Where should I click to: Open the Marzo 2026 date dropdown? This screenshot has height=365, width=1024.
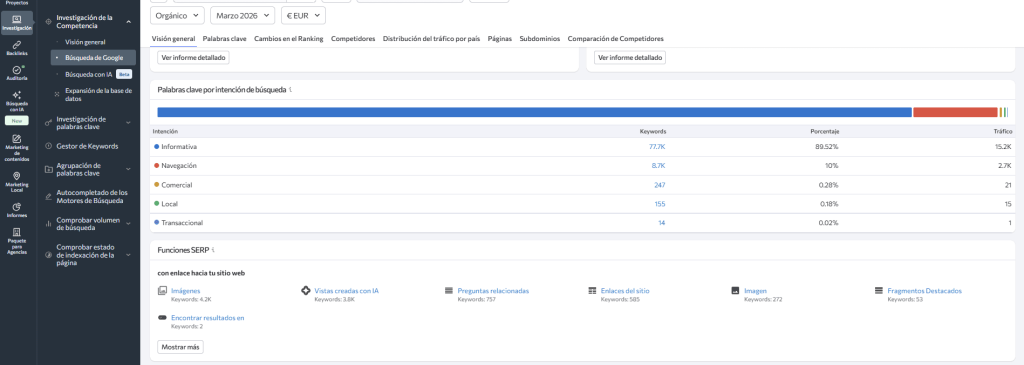pyautogui.click(x=242, y=15)
